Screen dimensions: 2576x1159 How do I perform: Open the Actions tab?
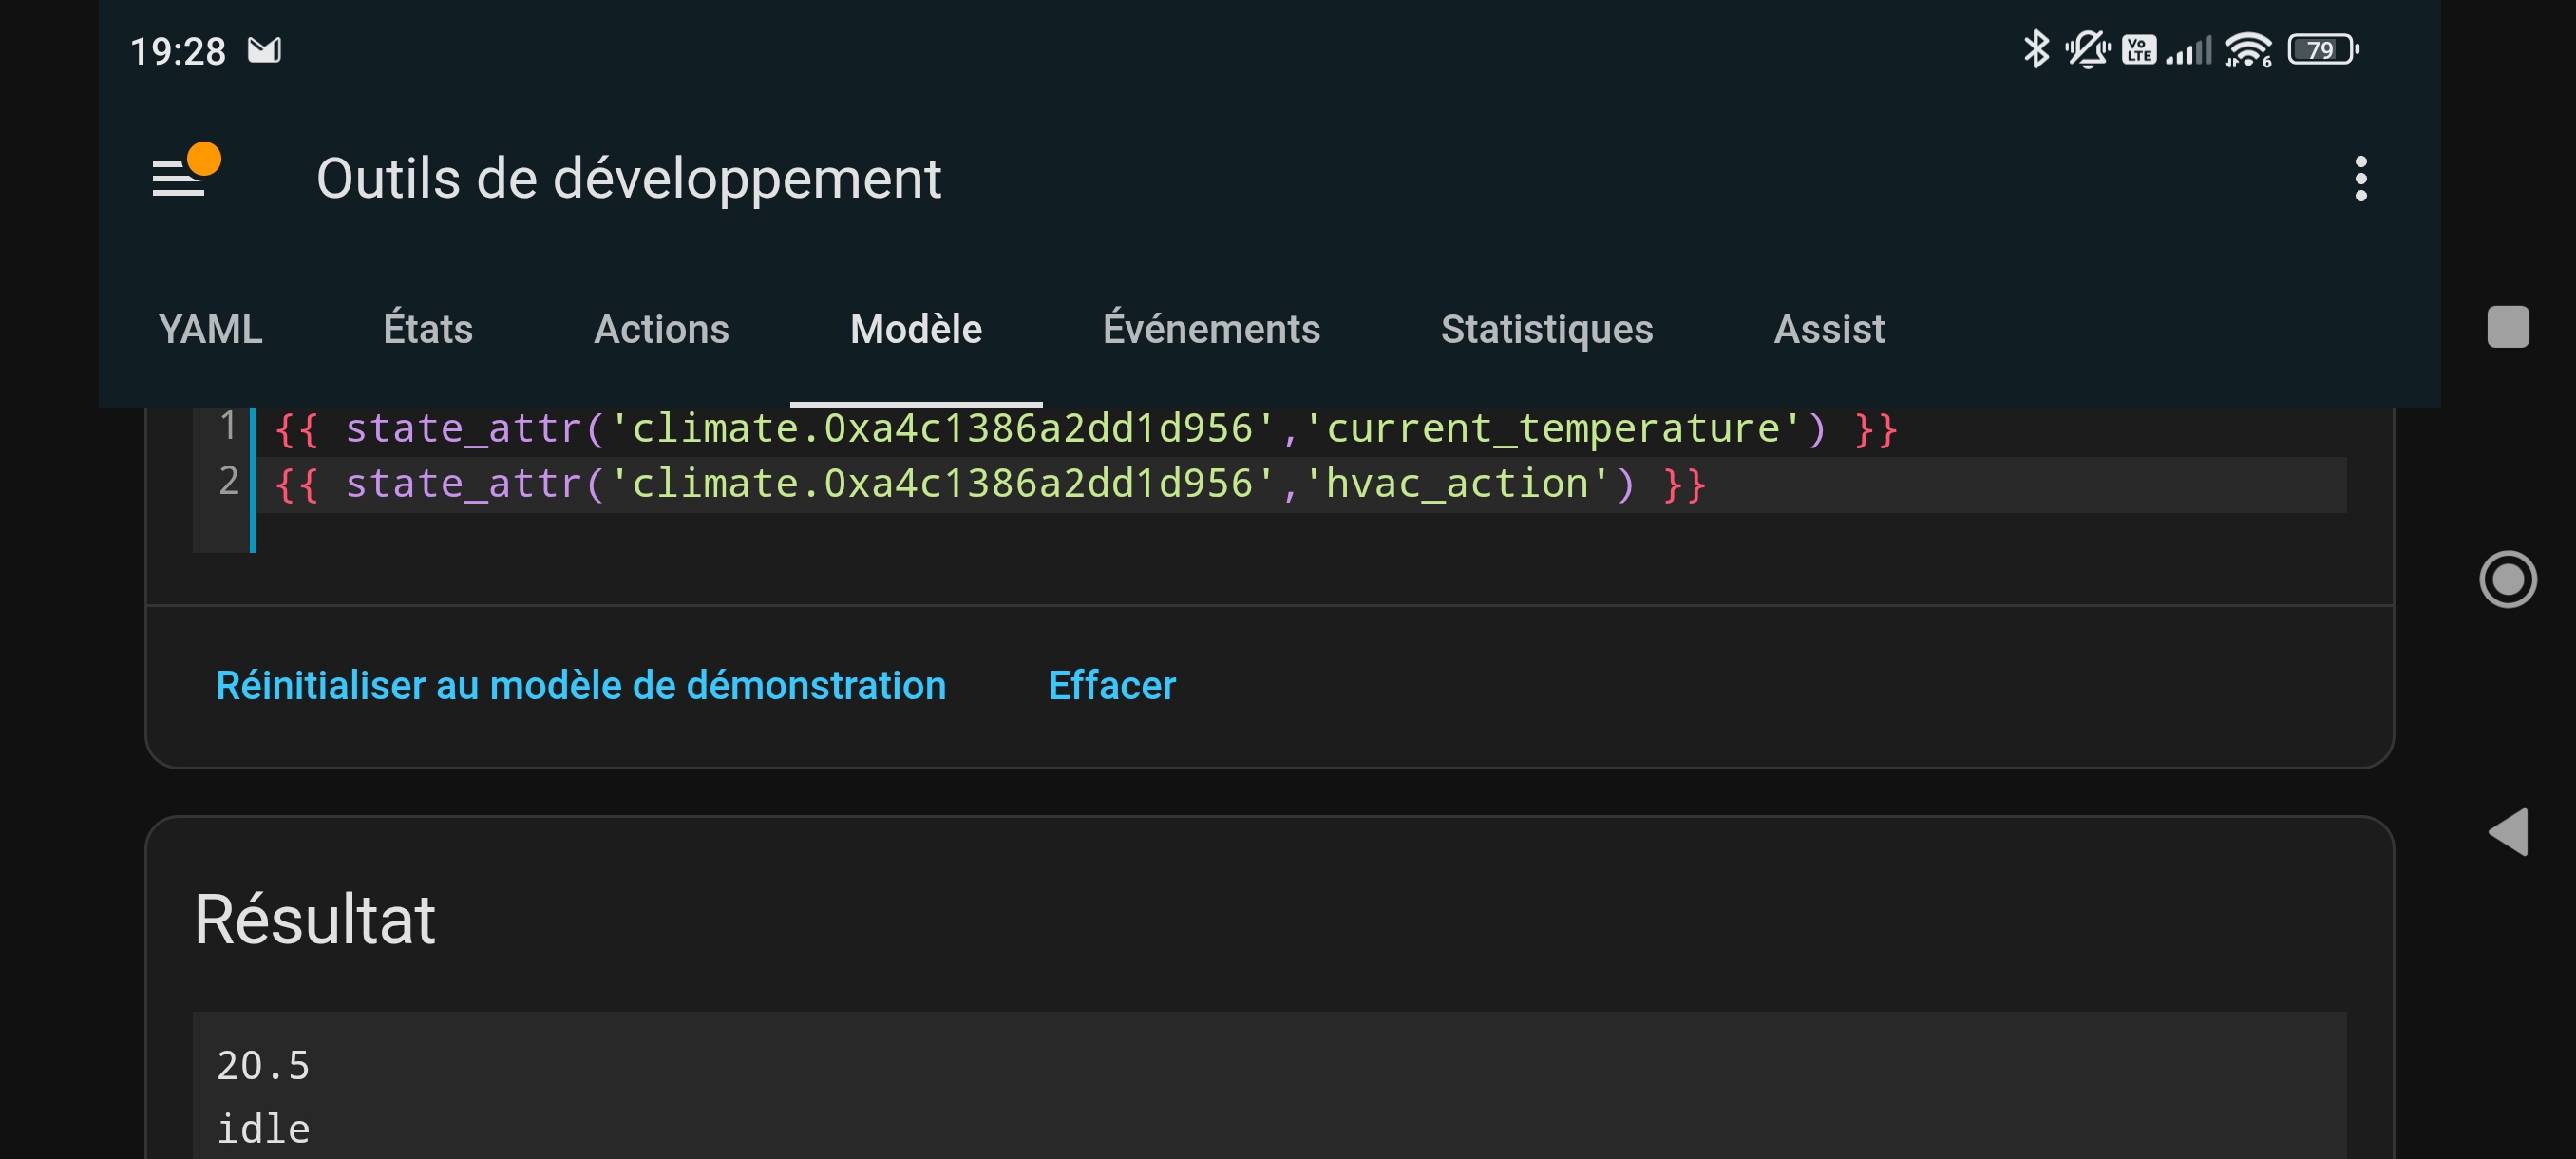point(661,329)
